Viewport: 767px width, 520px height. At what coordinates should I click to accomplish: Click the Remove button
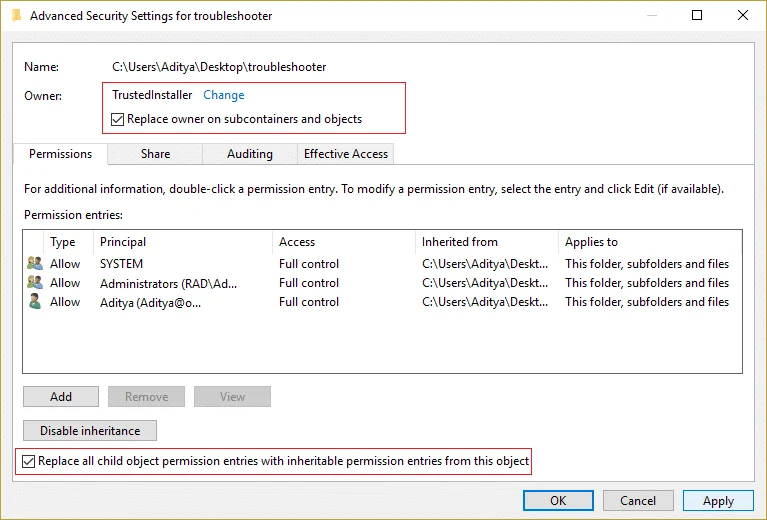click(x=146, y=396)
